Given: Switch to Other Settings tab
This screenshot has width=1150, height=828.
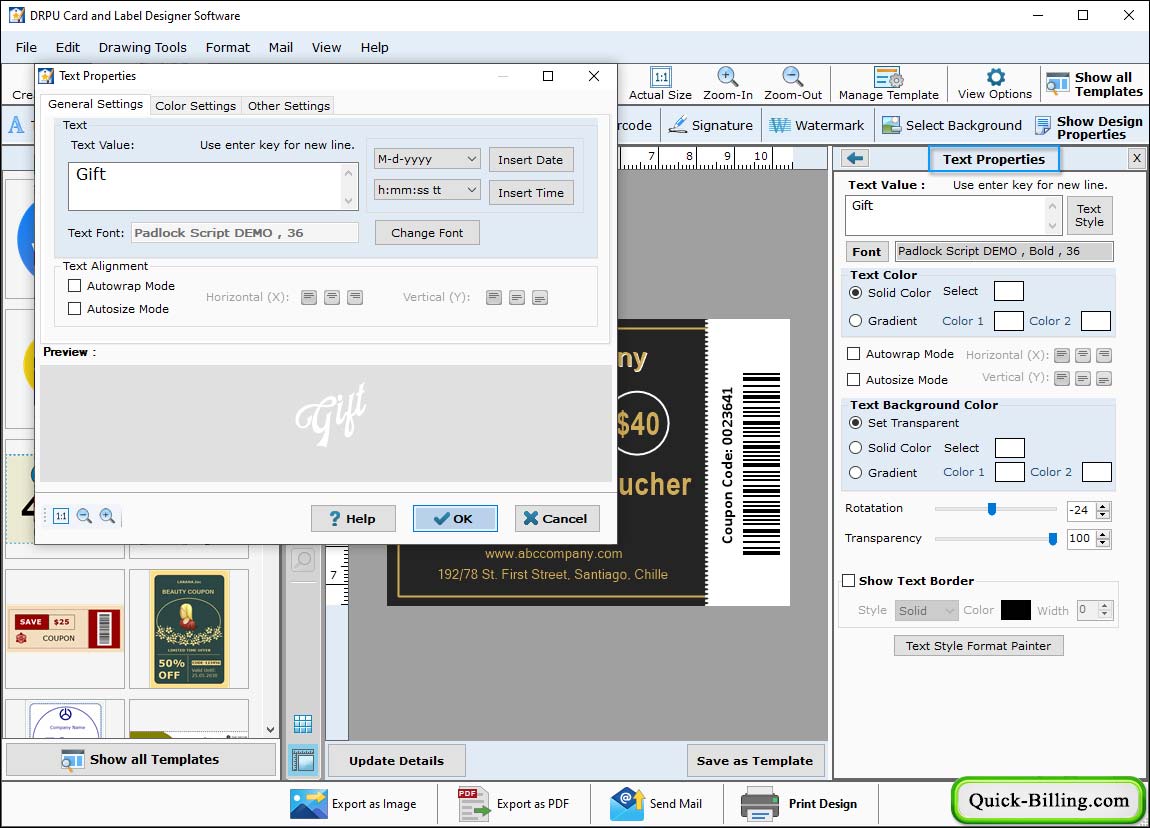Looking at the screenshot, I should point(288,106).
